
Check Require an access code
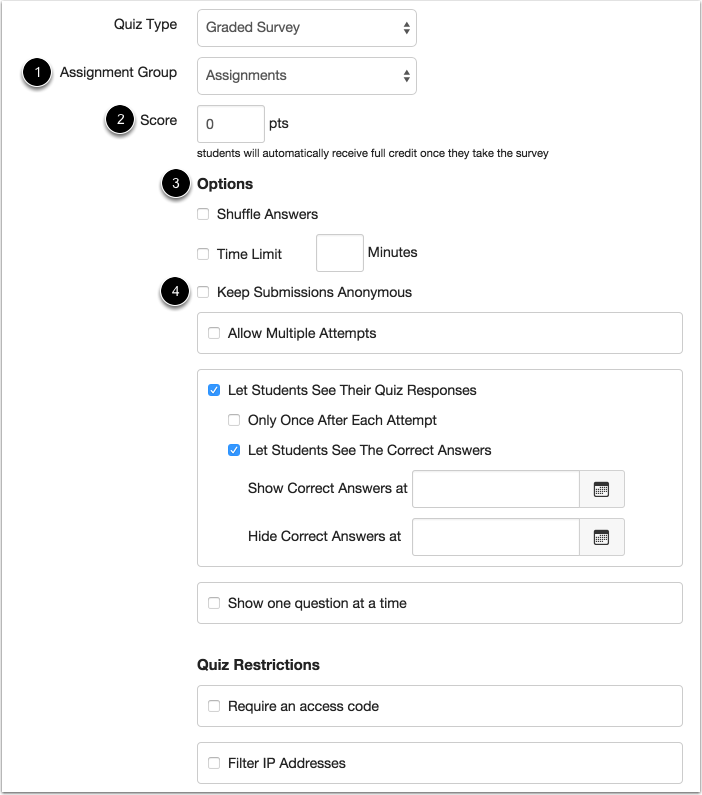214,706
